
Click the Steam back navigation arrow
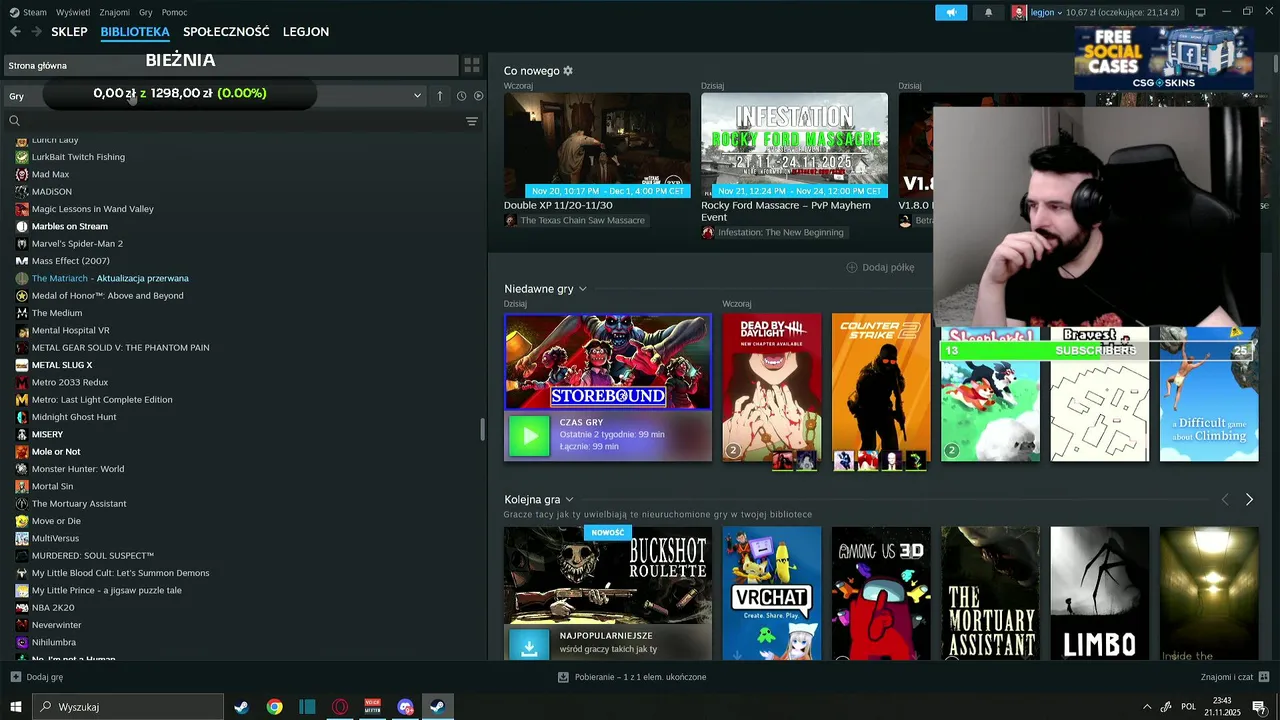15,32
